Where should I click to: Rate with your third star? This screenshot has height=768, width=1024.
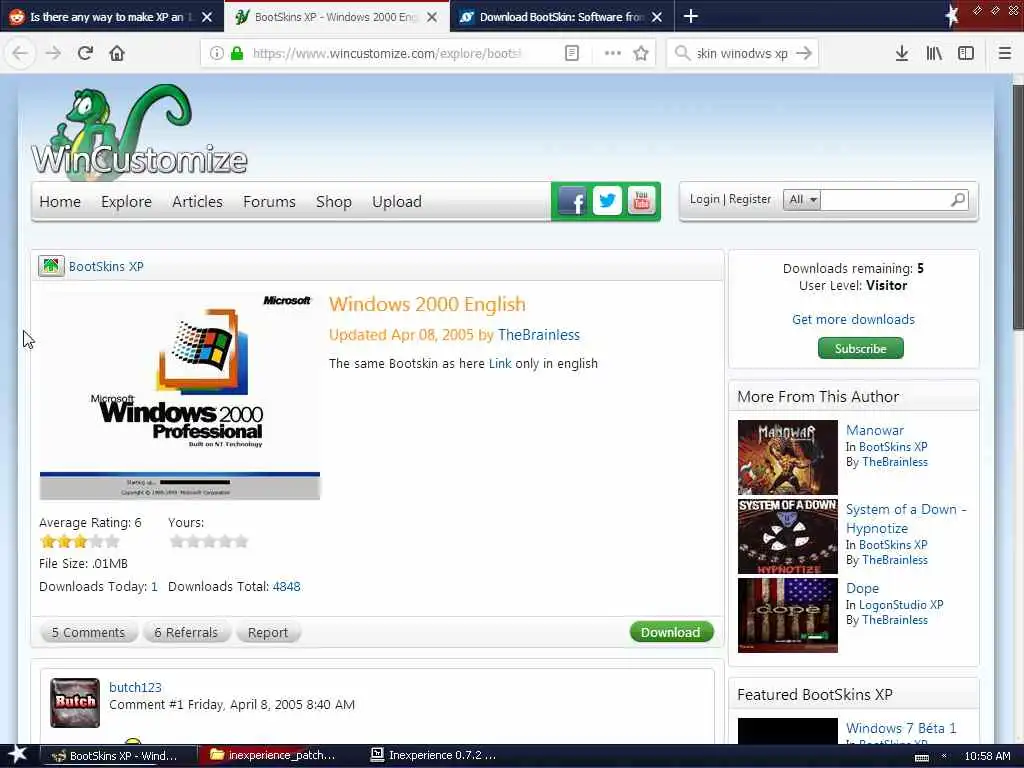[209, 541]
